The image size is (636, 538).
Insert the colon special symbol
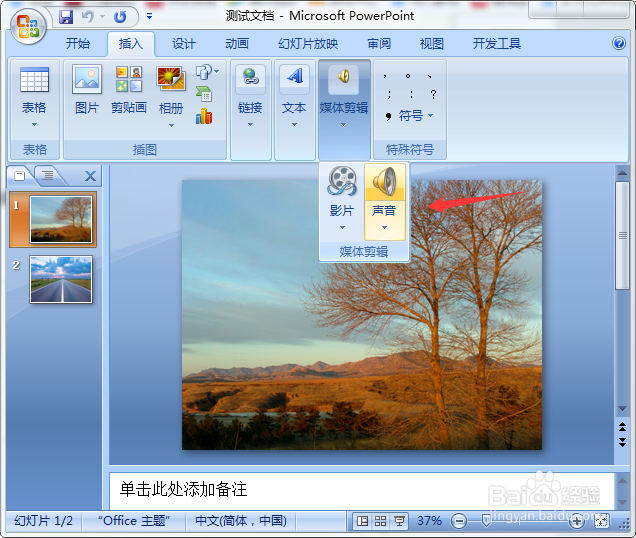pyautogui.click(x=411, y=95)
